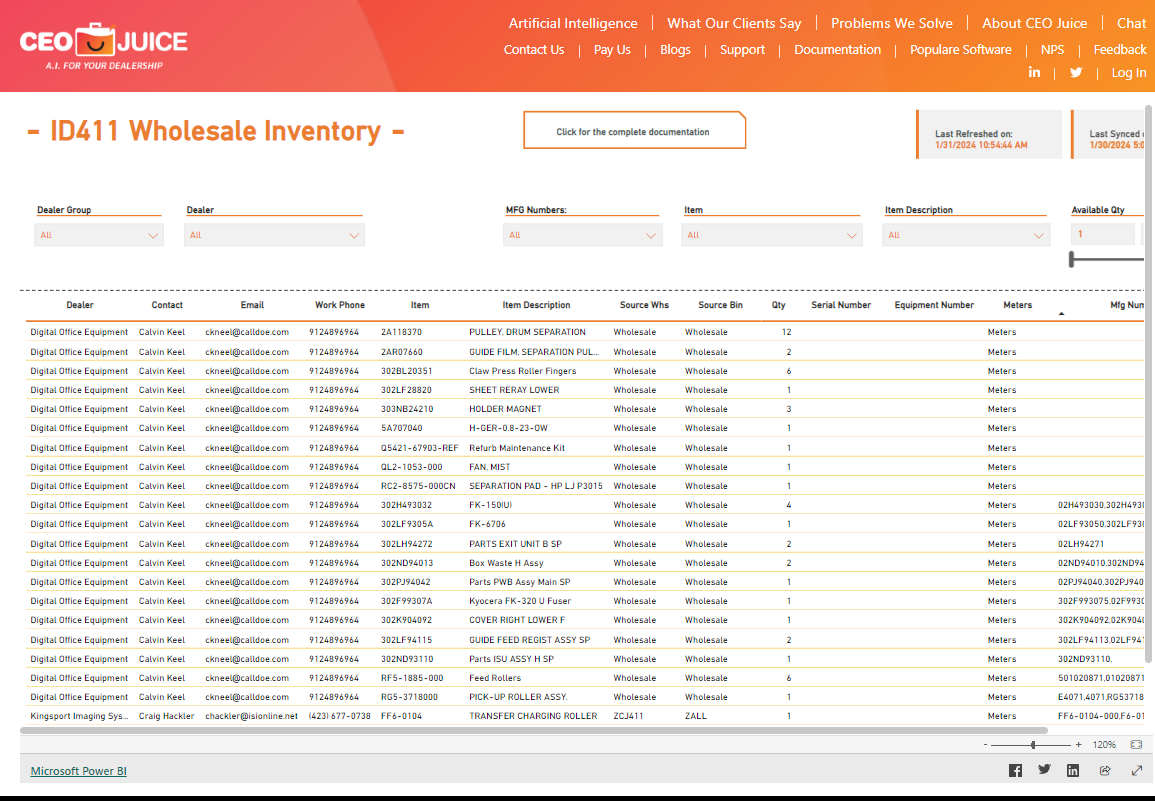Go to Pay Us page
The image size is (1155, 801).
(x=612, y=49)
